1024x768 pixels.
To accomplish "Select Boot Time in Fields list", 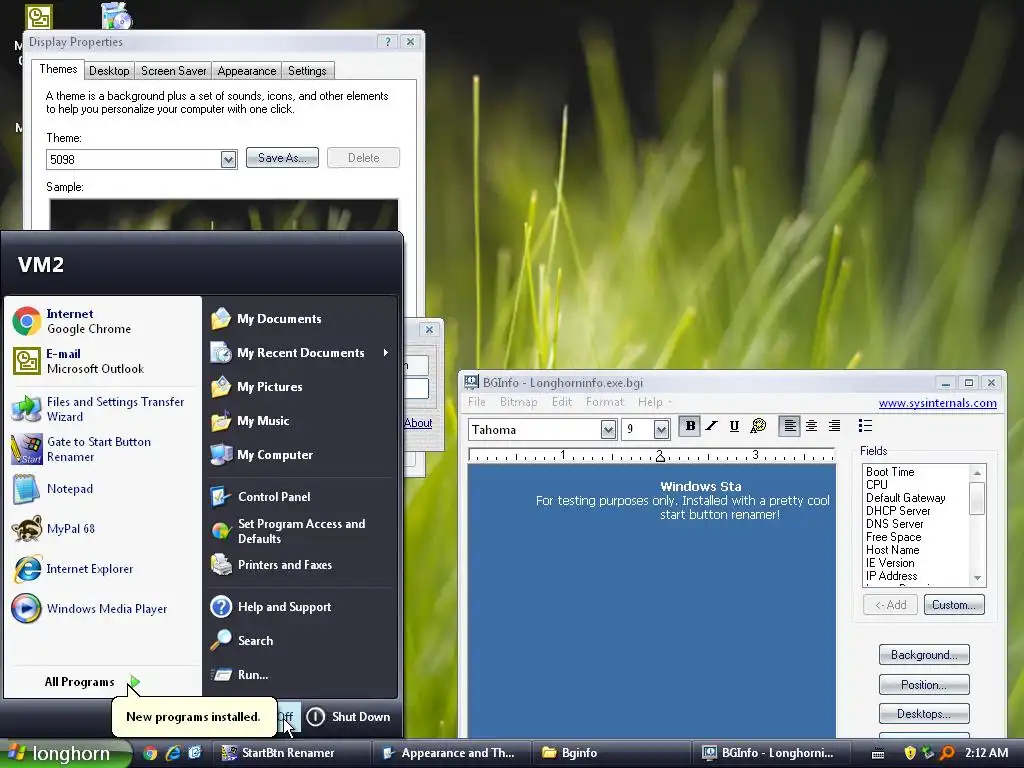I will [x=890, y=472].
